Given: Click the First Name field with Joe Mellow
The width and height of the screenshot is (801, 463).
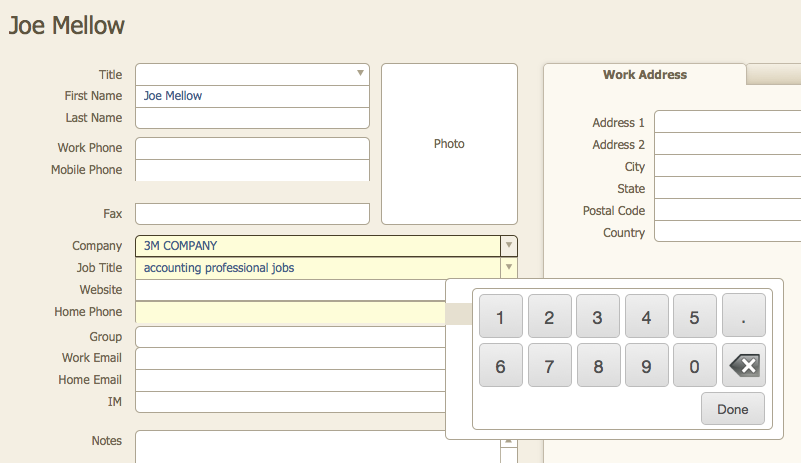Looking at the screenshot, I should pos(252,97).
